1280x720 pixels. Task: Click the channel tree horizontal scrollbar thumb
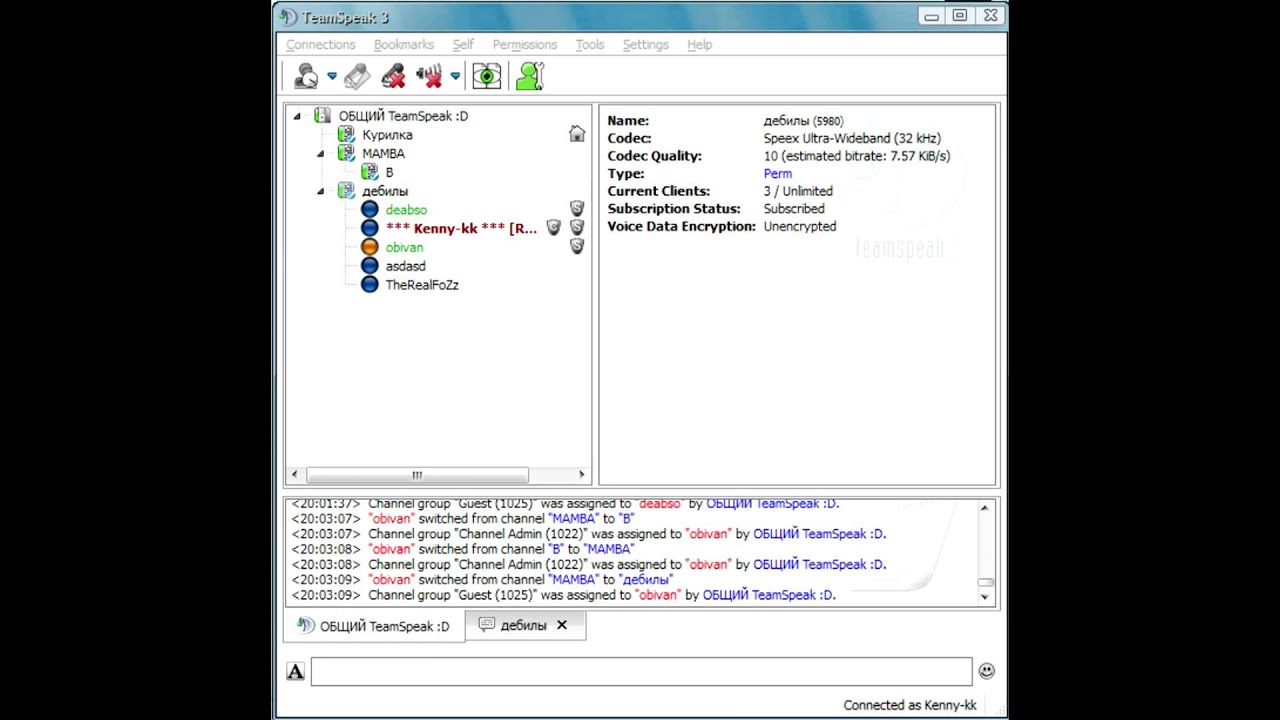pos(417,475)
